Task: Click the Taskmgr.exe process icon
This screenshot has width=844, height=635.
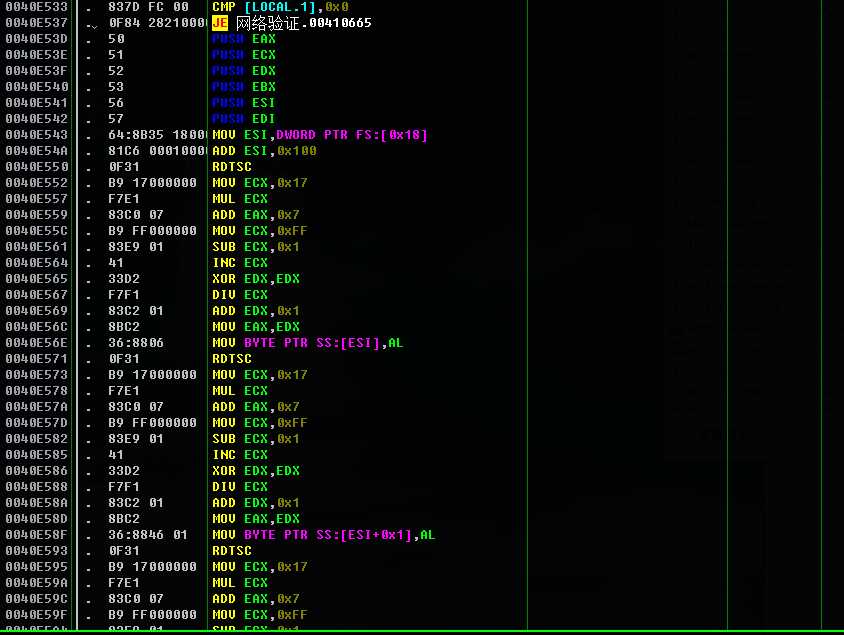Action: click(677, 243)
